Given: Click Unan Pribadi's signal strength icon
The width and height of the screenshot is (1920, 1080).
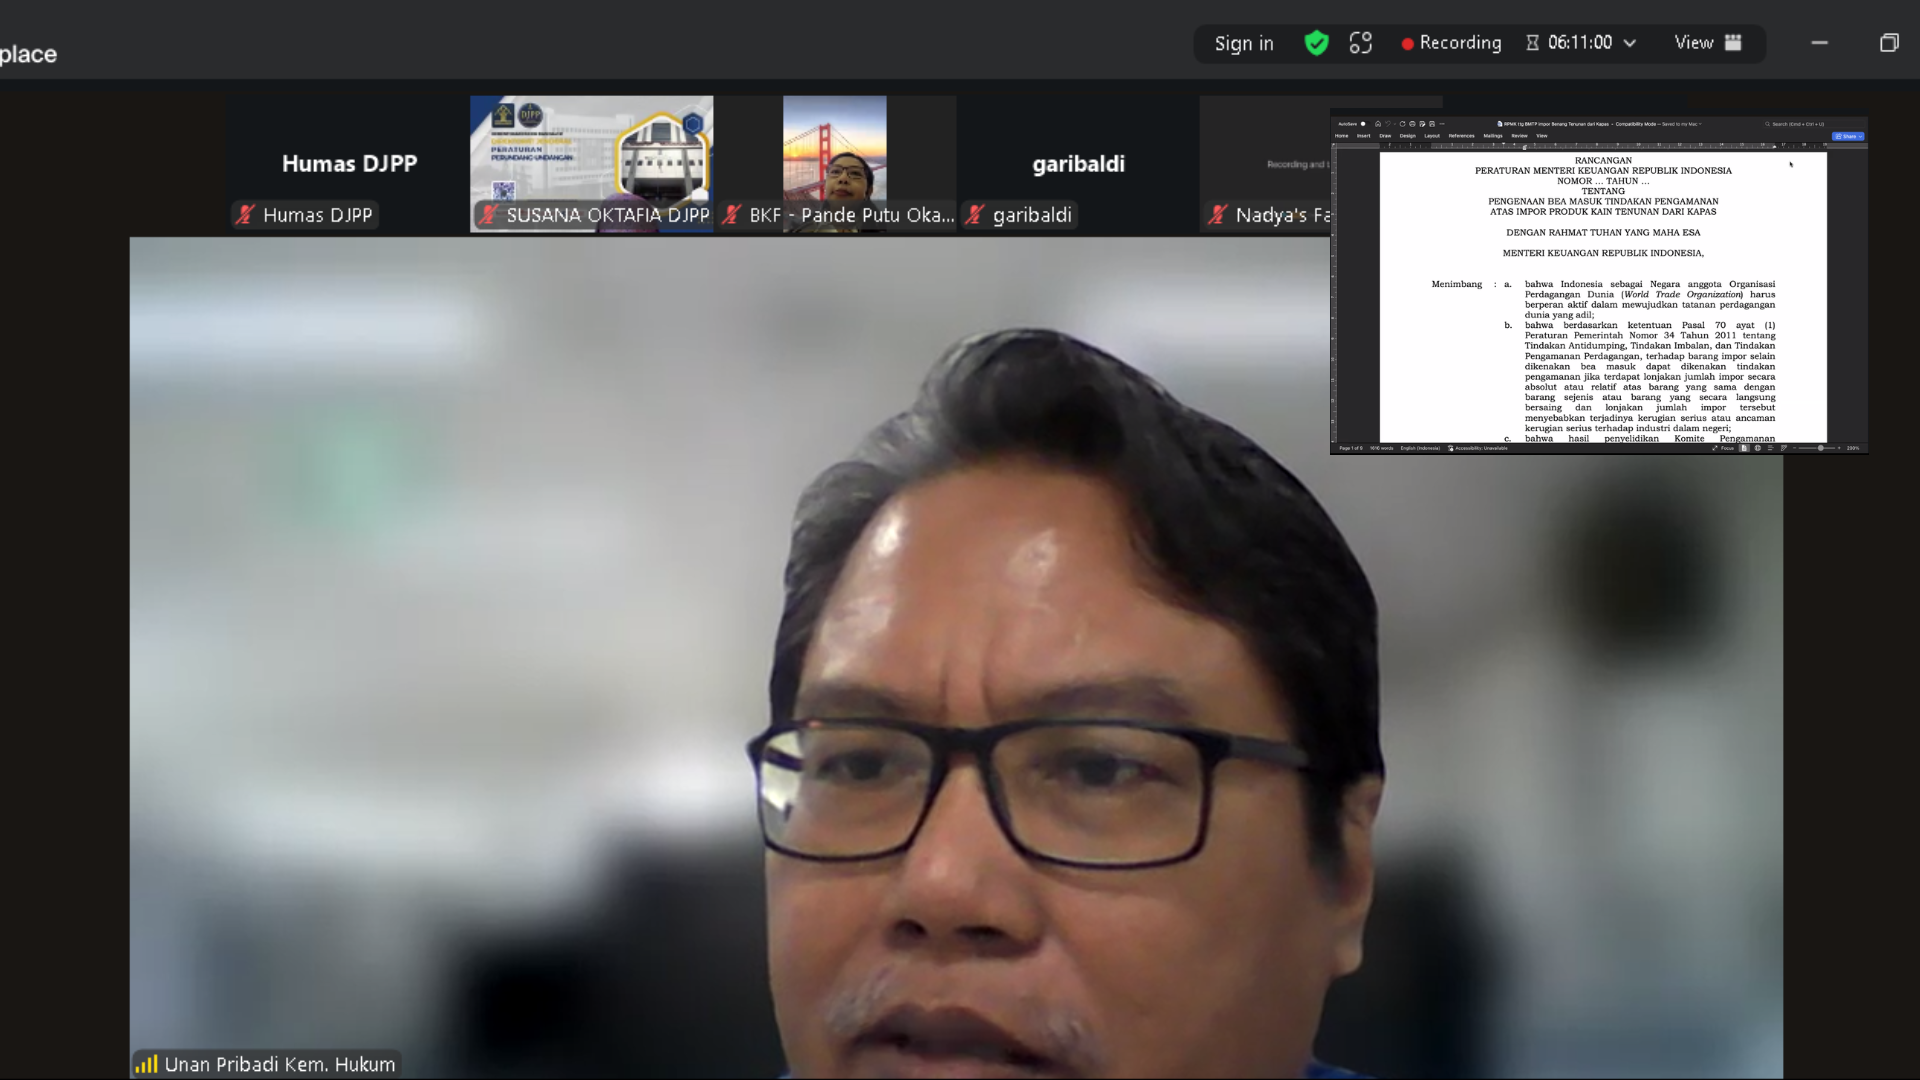Looking at the screenshot, I should [147, 1064].
